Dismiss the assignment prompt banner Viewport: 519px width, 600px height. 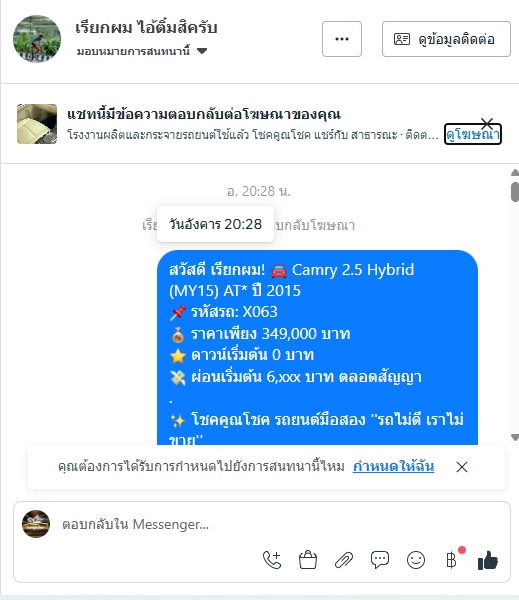click(x=462, y=467)
